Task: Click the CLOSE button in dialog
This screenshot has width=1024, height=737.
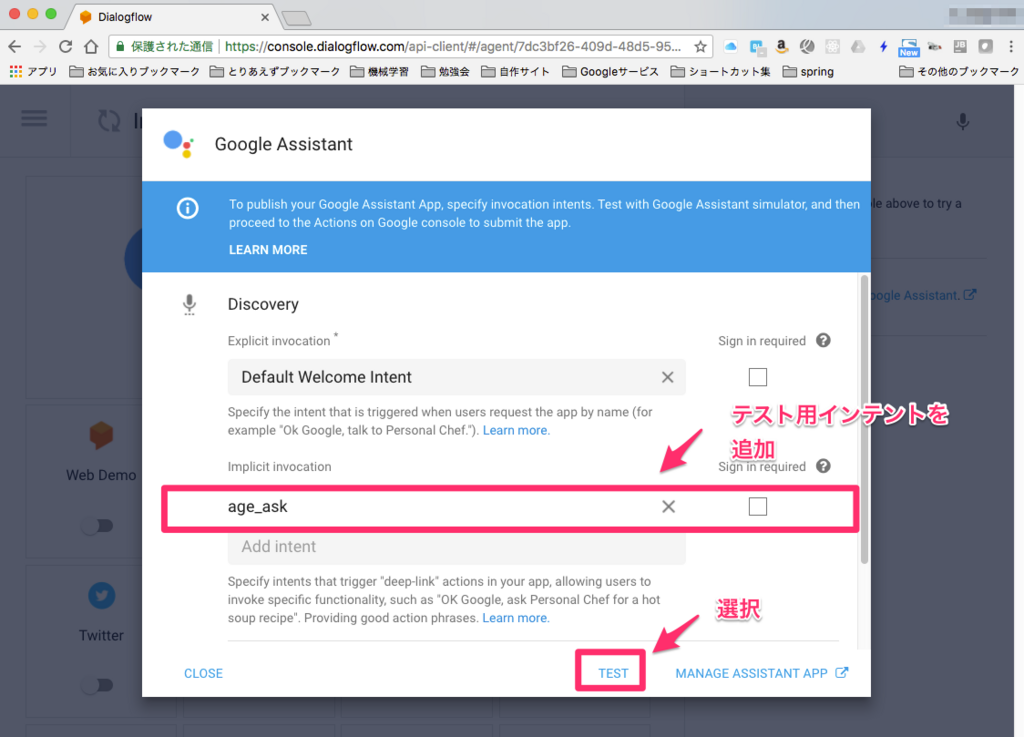Action: pyautogui.click(x=203, y=673)
